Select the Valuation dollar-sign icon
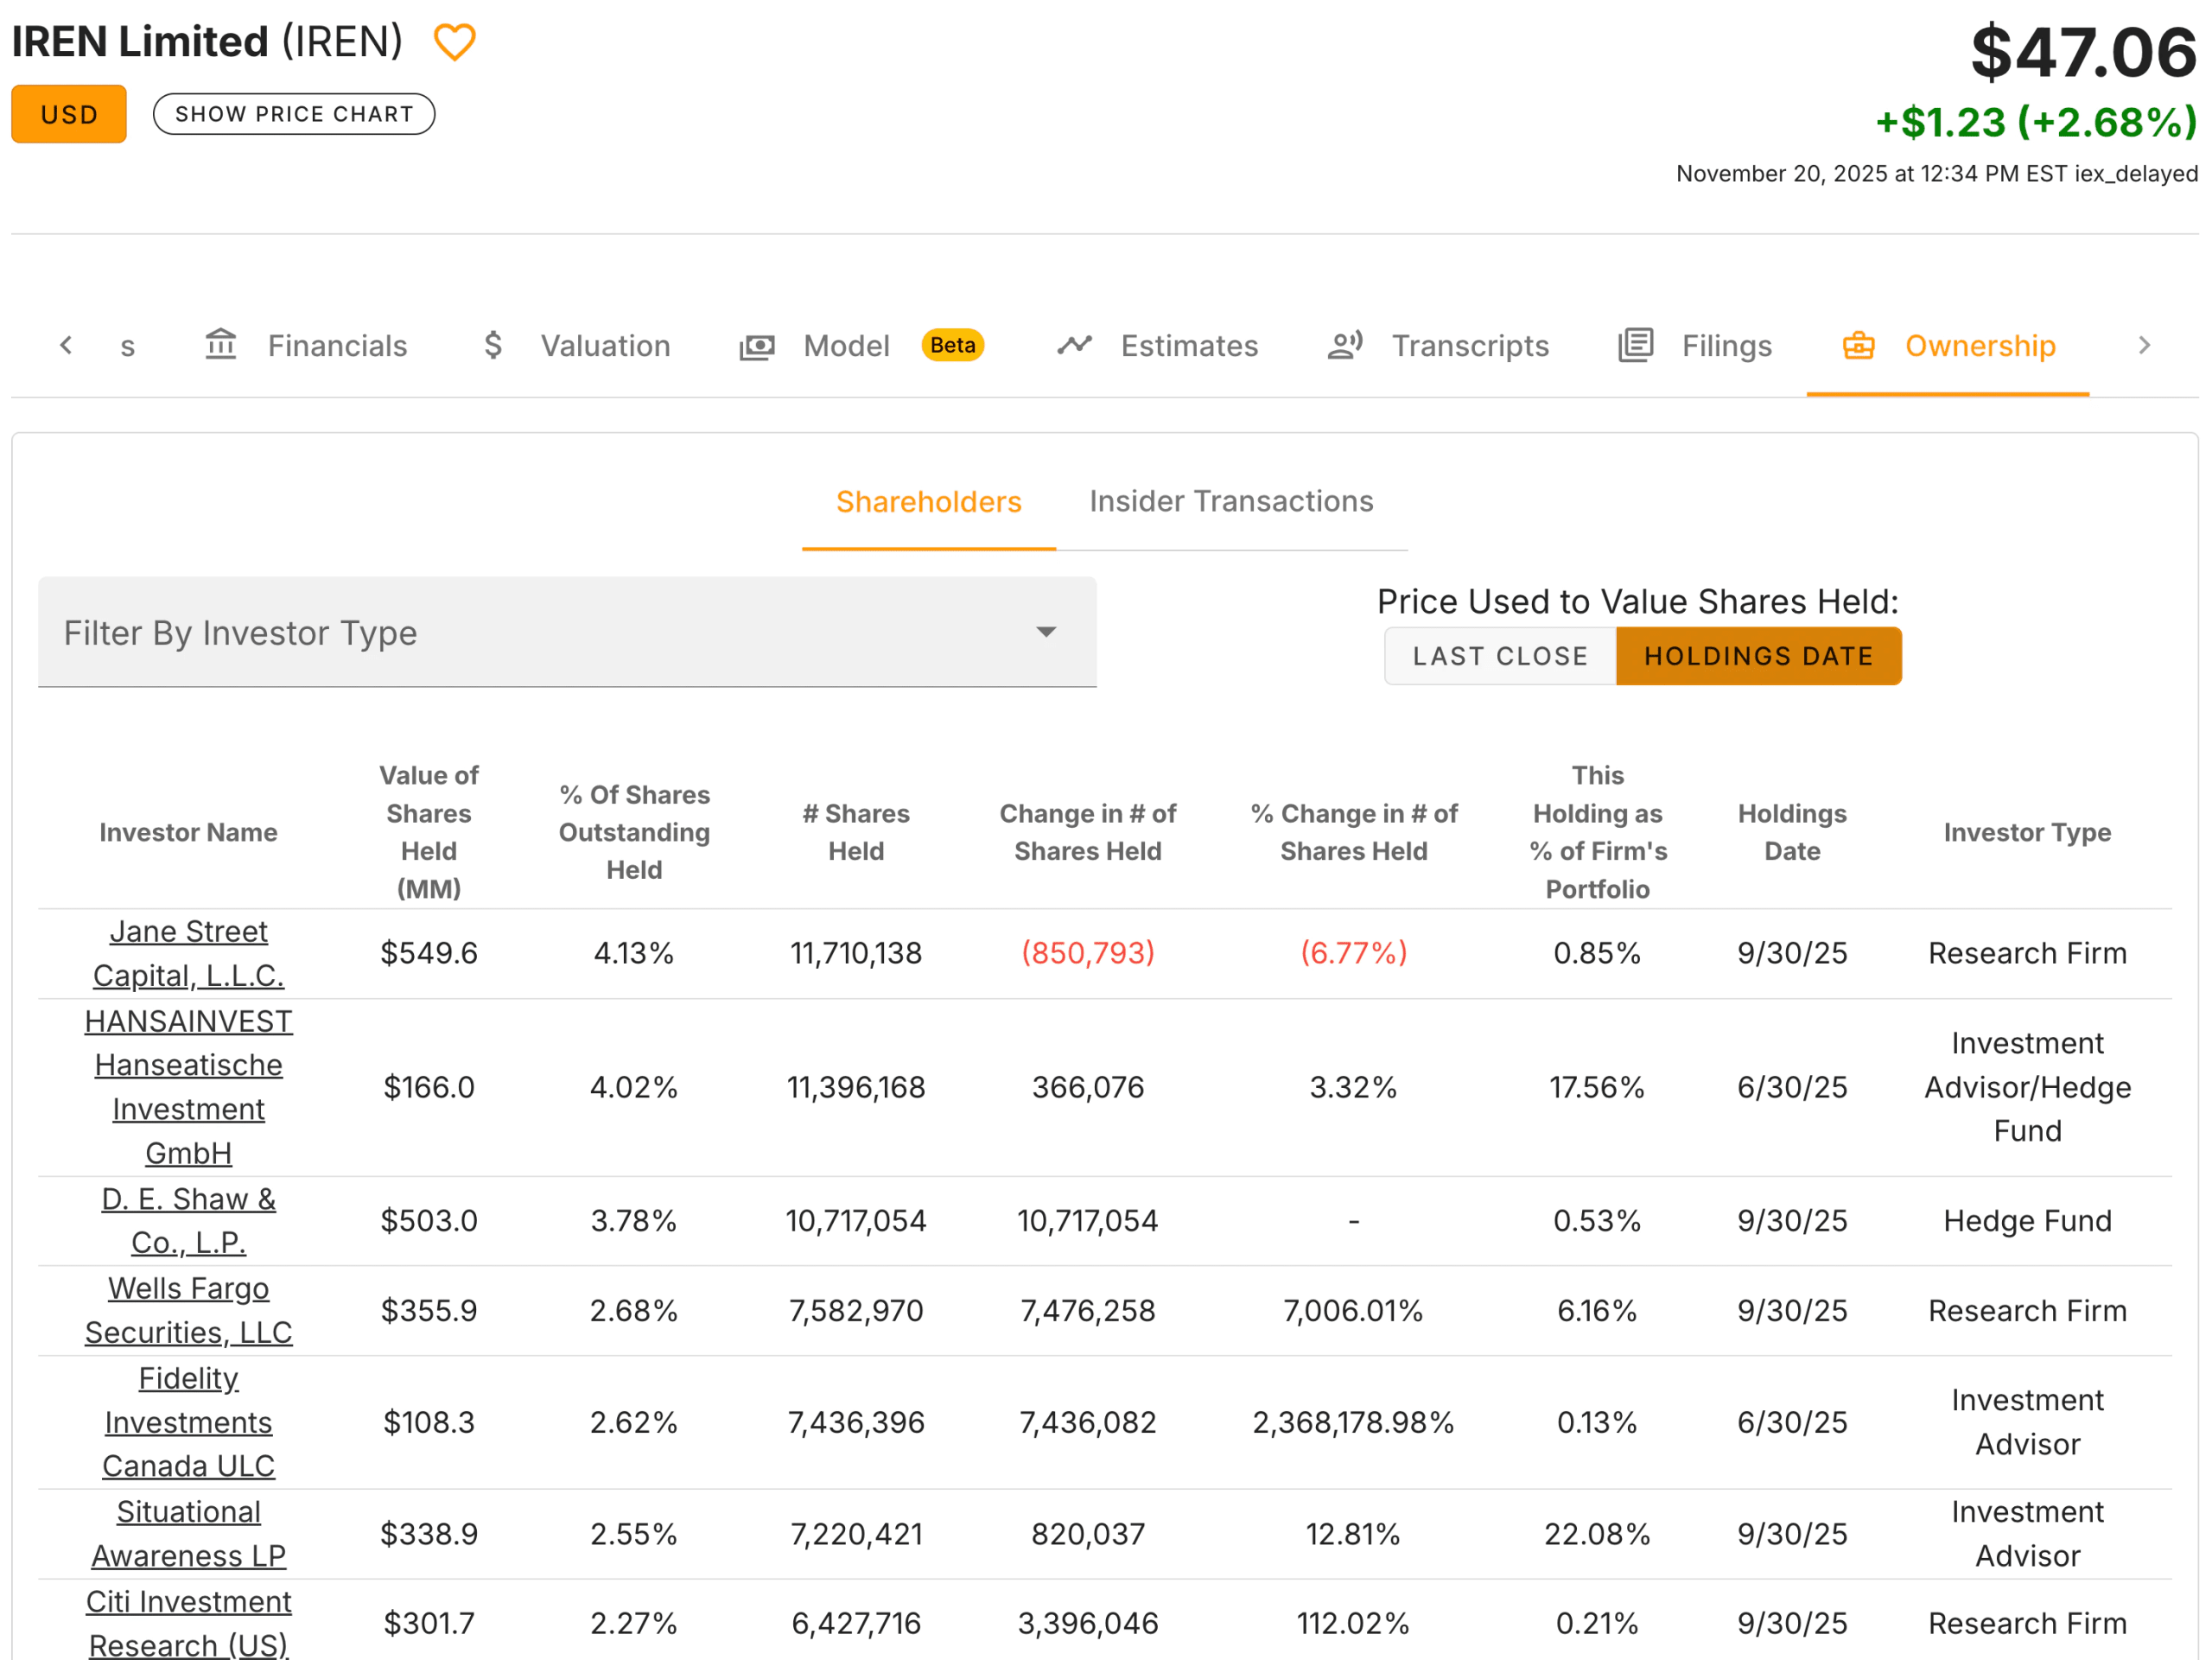This screenshot has width=2212, height=1660. [x=491, y=345]
